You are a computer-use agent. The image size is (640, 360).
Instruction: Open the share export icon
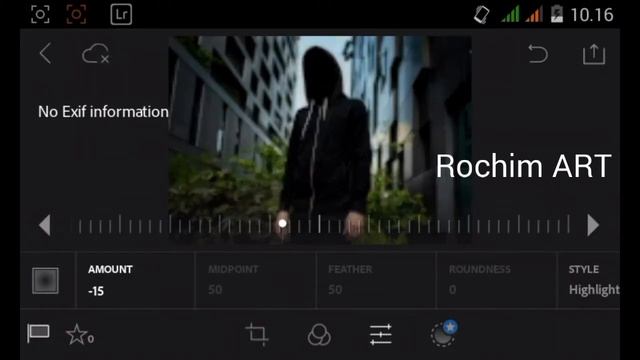(594, 54)
